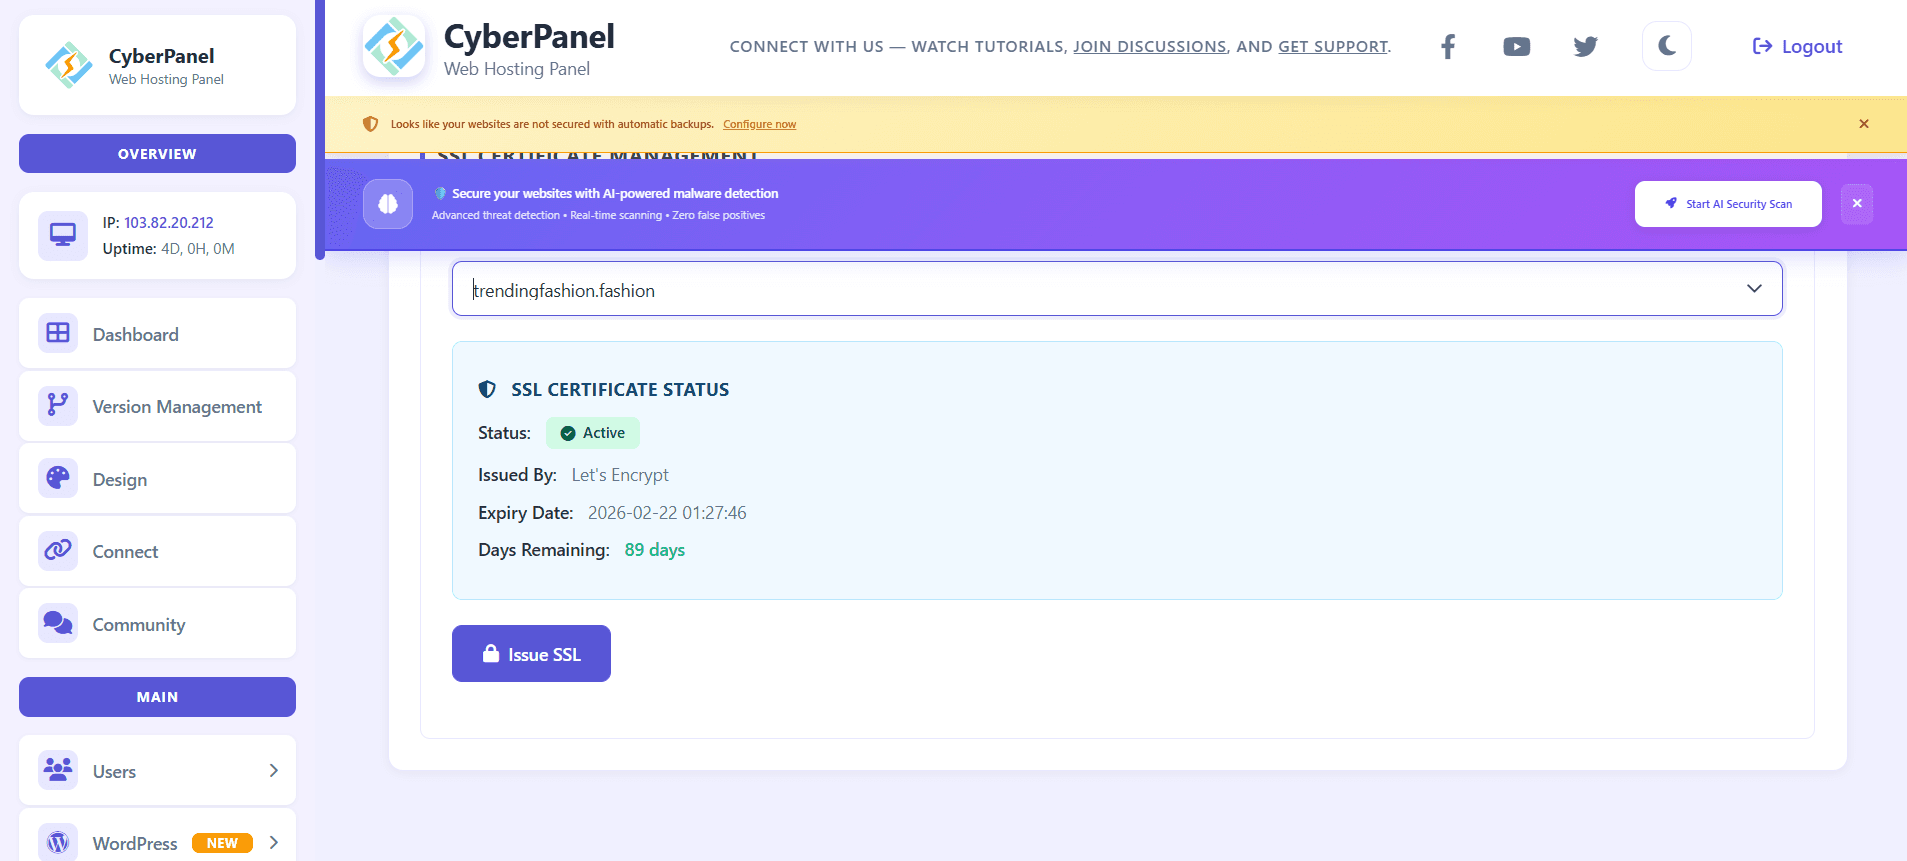Click the server monitor icon beside IP
The height and width of the screenshot is (861, 1907).
[x=63, y=235]
